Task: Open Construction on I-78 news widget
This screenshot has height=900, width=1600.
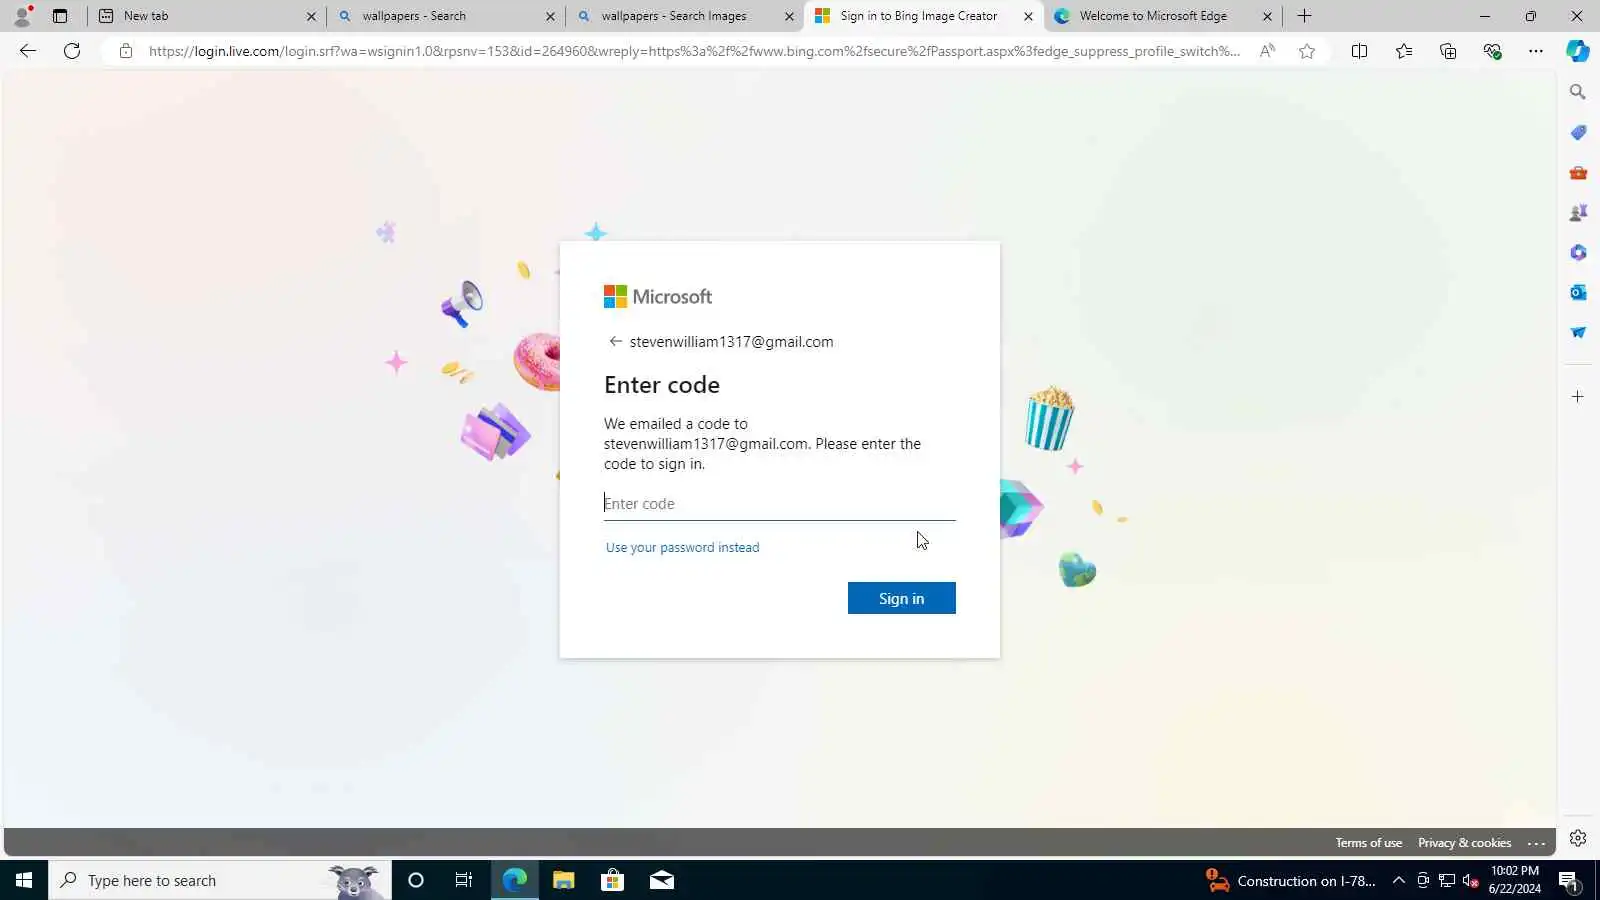Action: 1291,880
